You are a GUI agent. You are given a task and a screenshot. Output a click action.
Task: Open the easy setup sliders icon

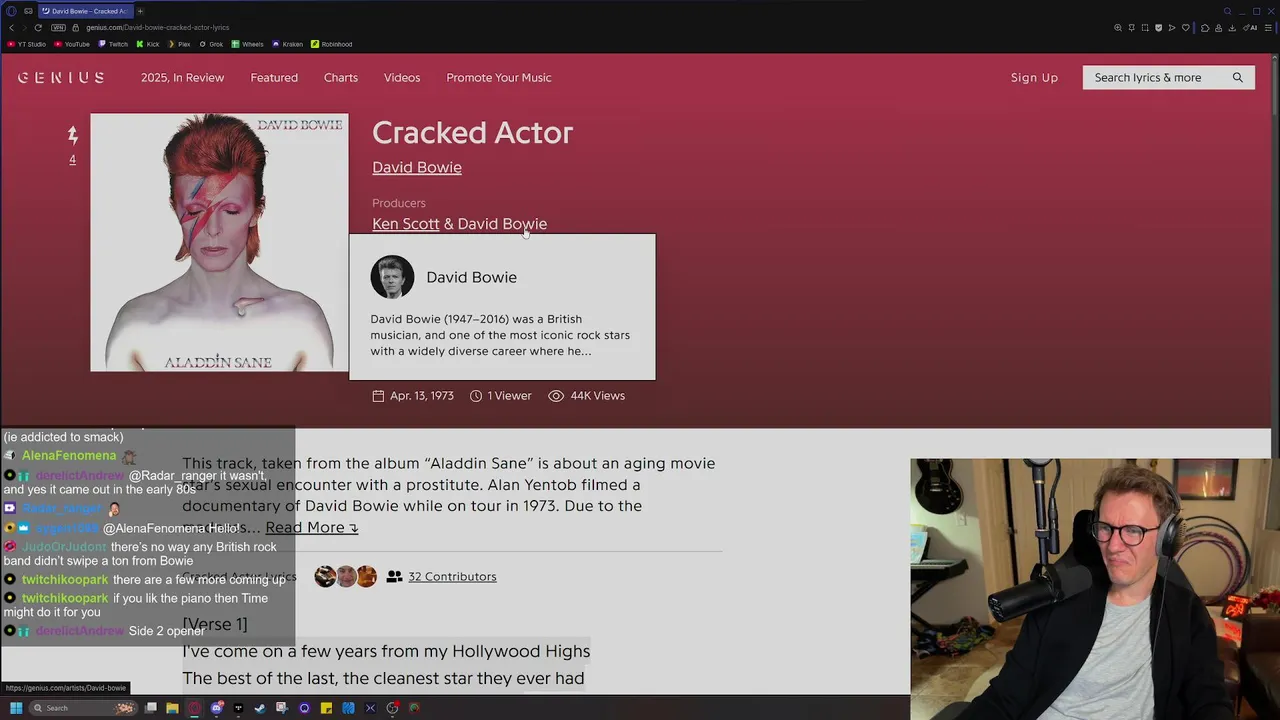point(1268,28)
